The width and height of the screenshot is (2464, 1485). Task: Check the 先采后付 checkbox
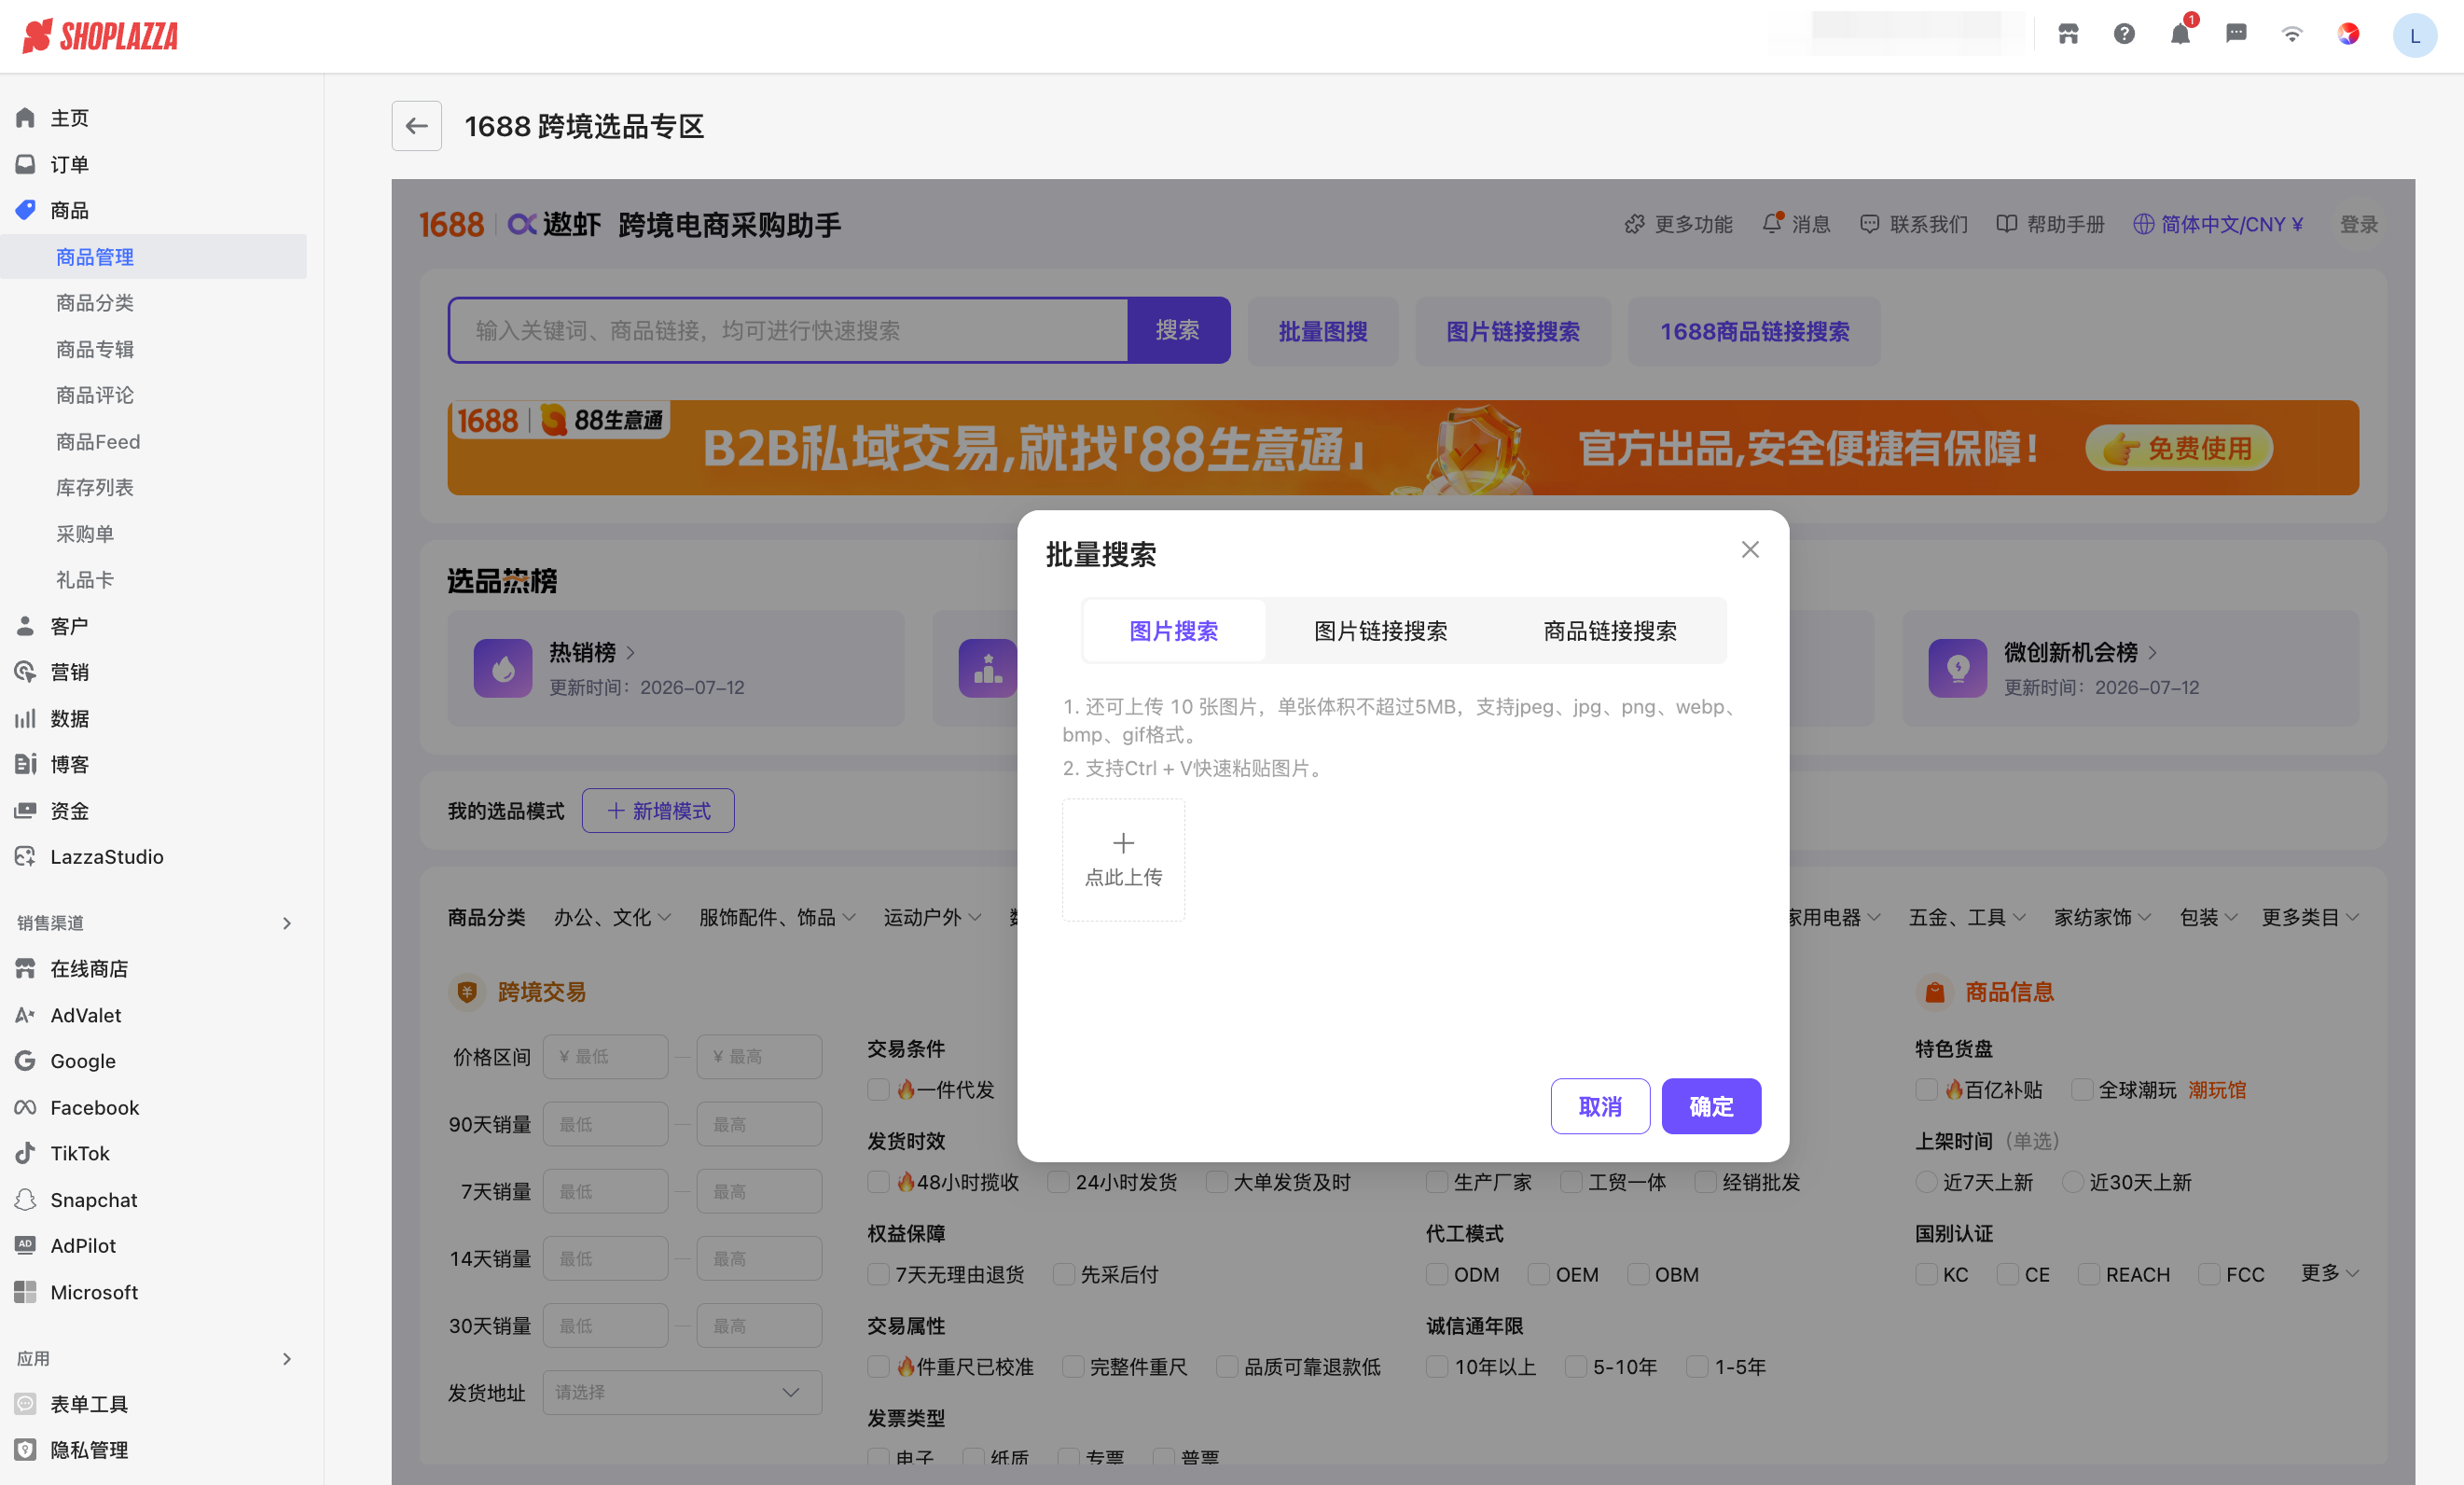pos(1064,1275)
